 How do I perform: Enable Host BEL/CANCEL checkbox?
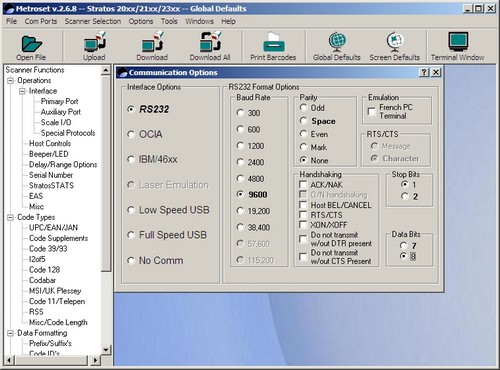(303, 205)
